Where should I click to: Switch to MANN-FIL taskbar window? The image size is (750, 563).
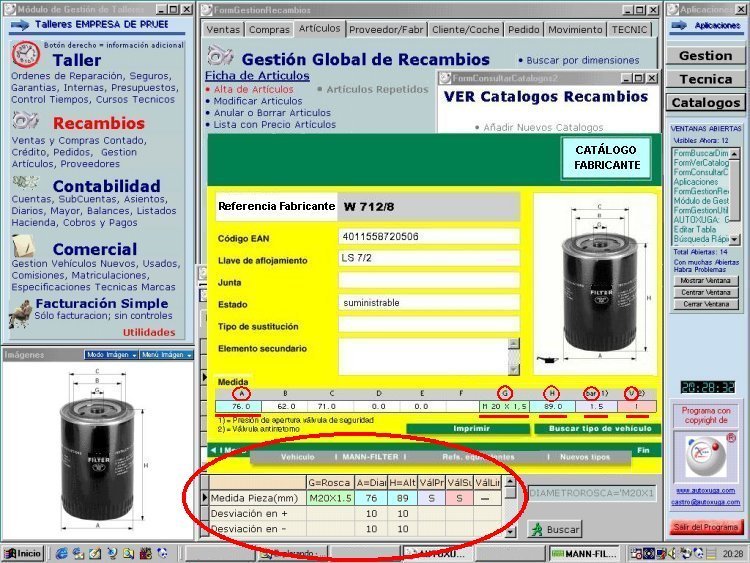tap(585, 554)
